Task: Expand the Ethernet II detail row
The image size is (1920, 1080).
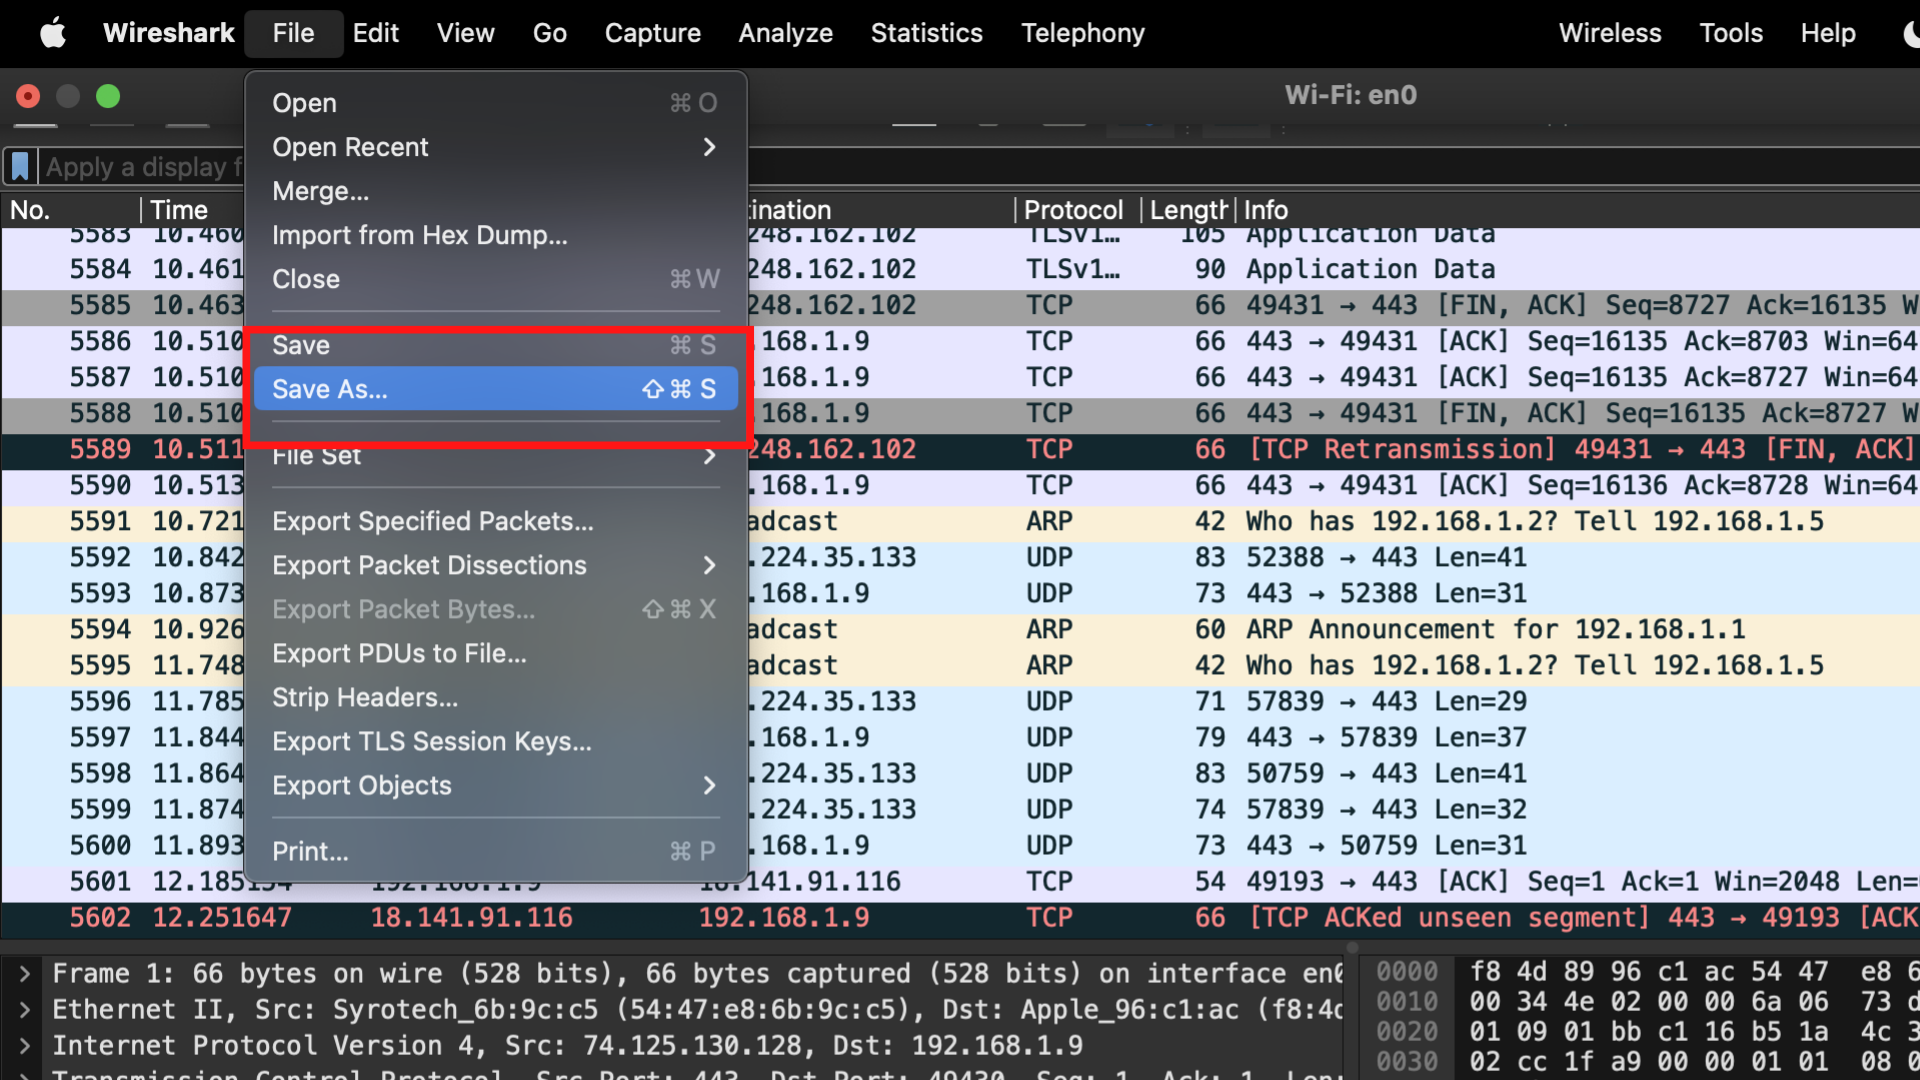Action: coord(25,1009)
